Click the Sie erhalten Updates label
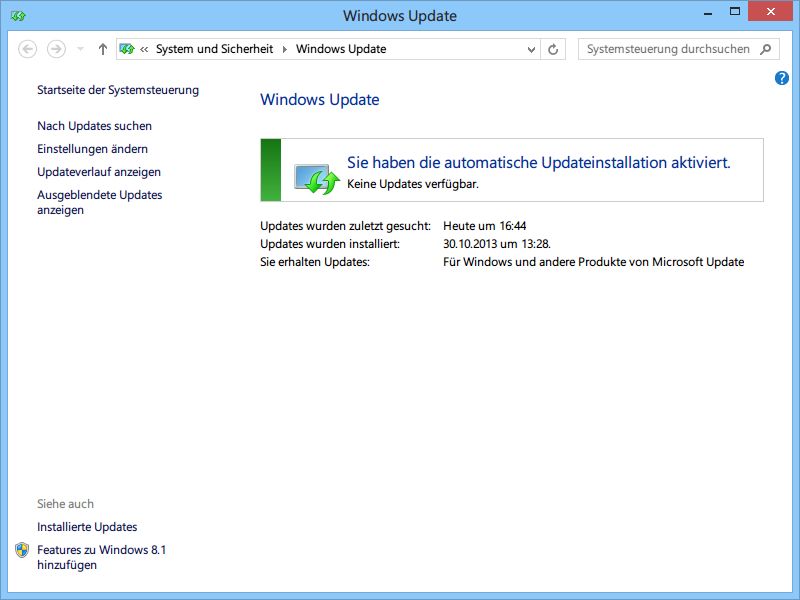 tap(315, 262)
